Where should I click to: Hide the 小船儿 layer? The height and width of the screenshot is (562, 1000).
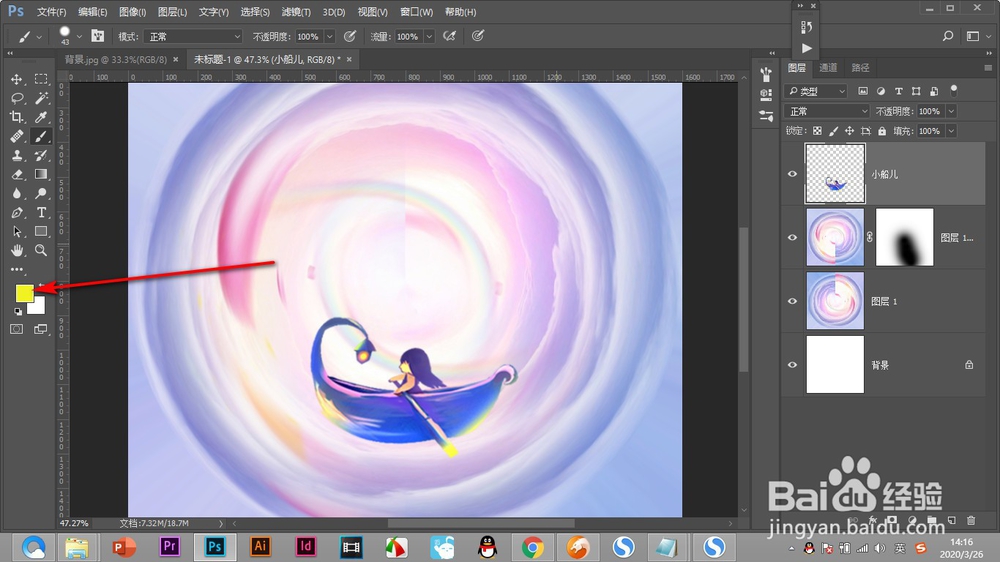pos(792,174)
